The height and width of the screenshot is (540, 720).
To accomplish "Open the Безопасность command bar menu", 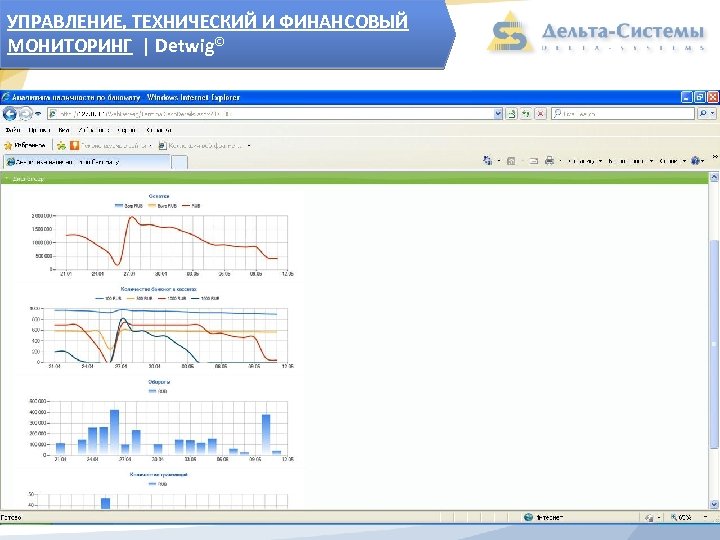I will pyautogui.click(x=630, y=161).
